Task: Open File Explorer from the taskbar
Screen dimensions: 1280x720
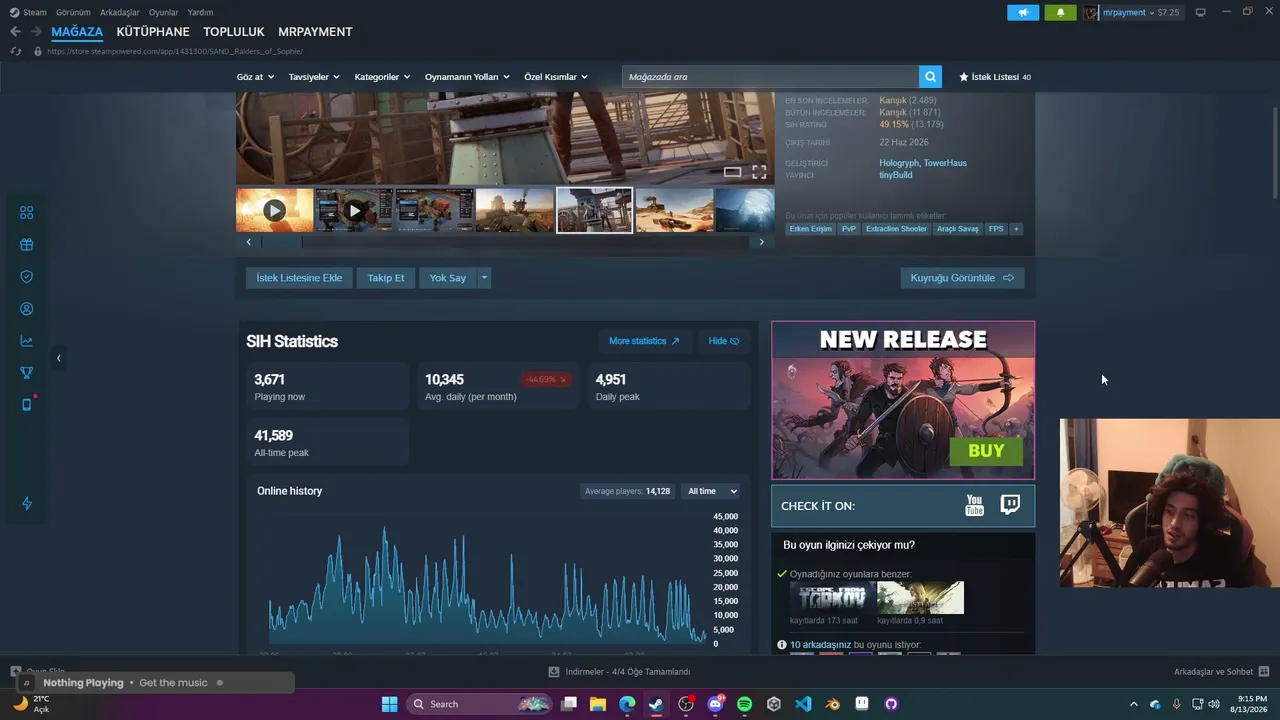Action: point(597,704)
